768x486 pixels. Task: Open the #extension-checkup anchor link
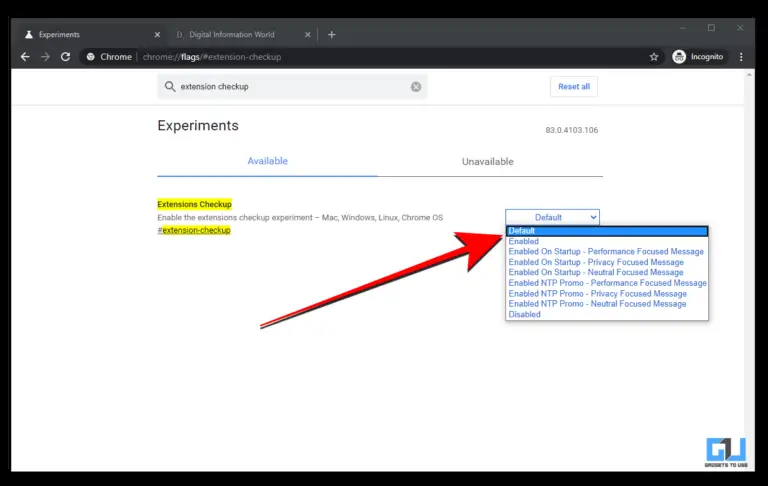coord(195,230)
